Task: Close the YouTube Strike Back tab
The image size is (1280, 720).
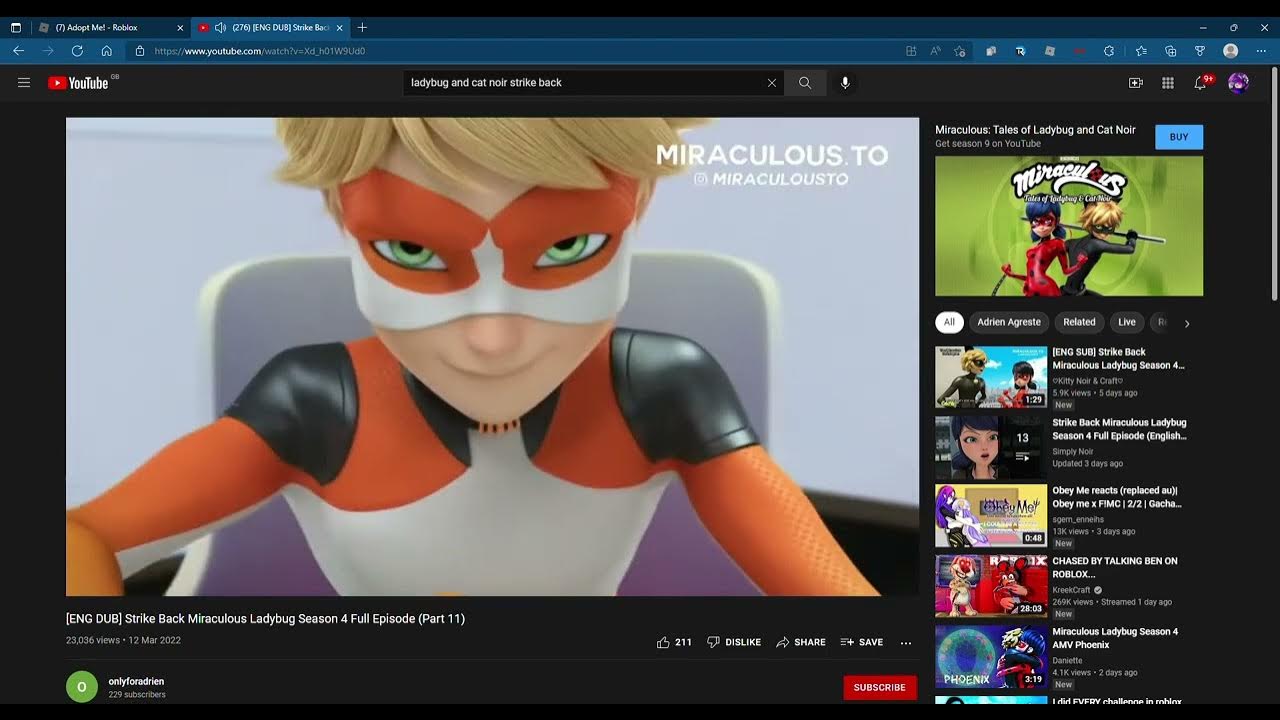Action: tap(340, 28)
